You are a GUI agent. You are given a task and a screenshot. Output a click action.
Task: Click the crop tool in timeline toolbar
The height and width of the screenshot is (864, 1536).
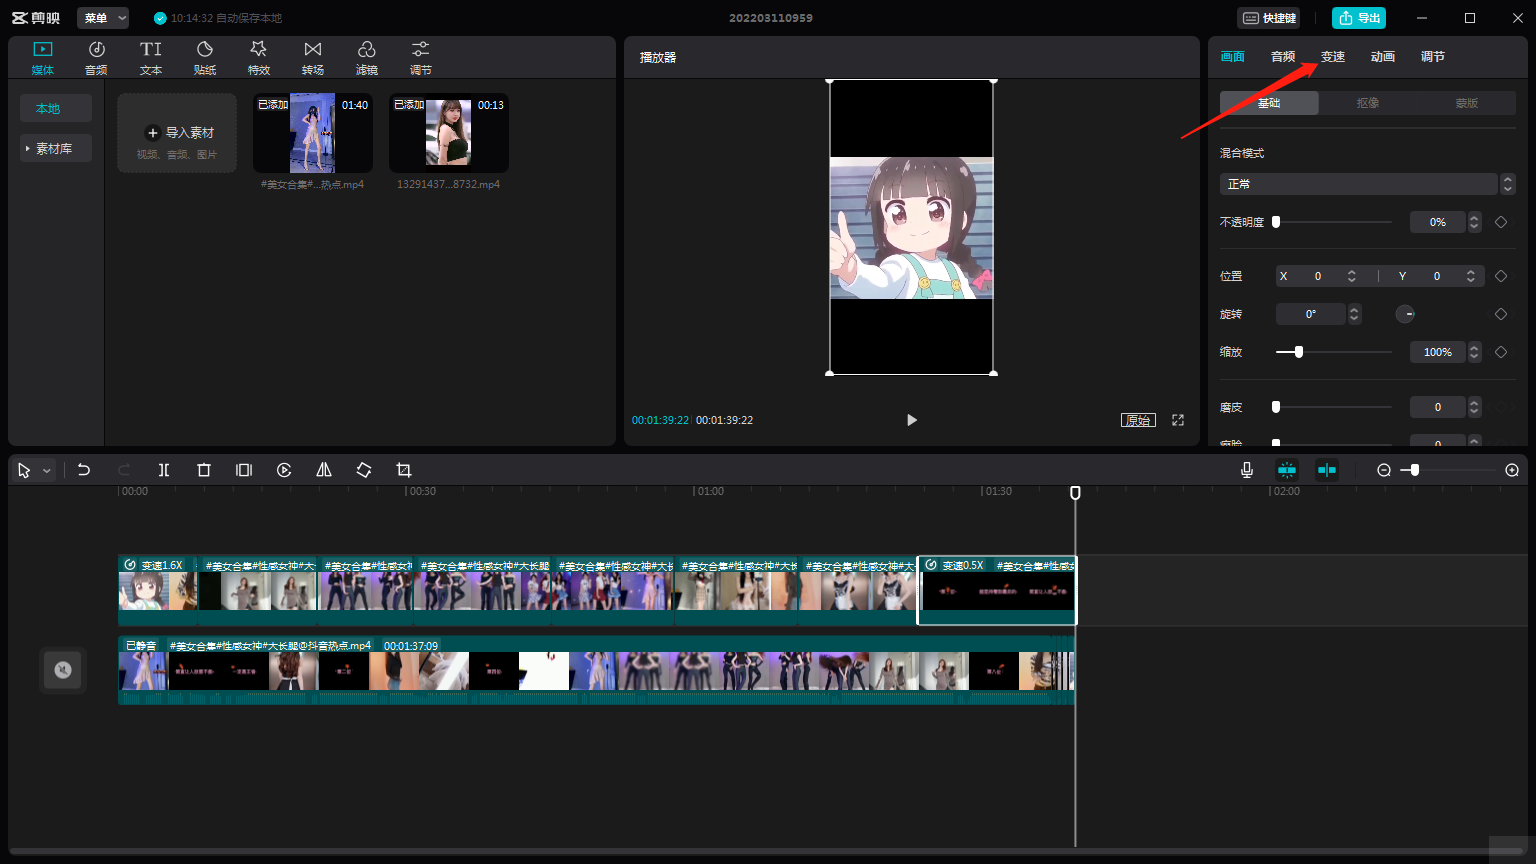pos(404,470)
